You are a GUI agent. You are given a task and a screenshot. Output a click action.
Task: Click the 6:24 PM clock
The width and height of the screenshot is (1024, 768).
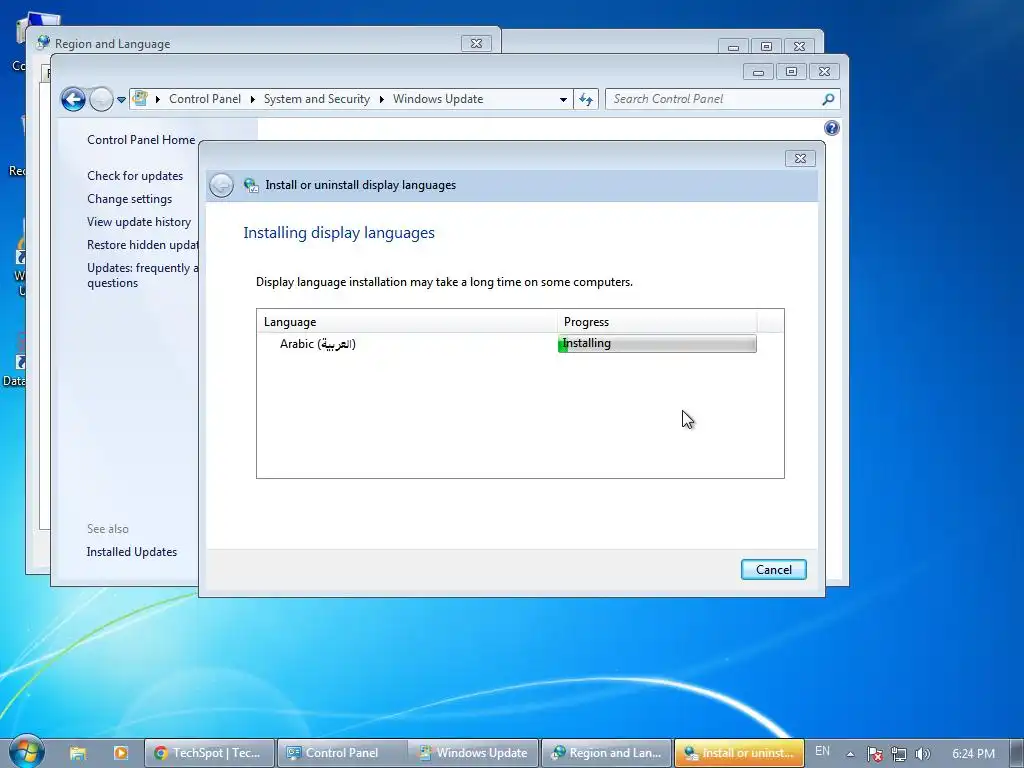[973, 754]
